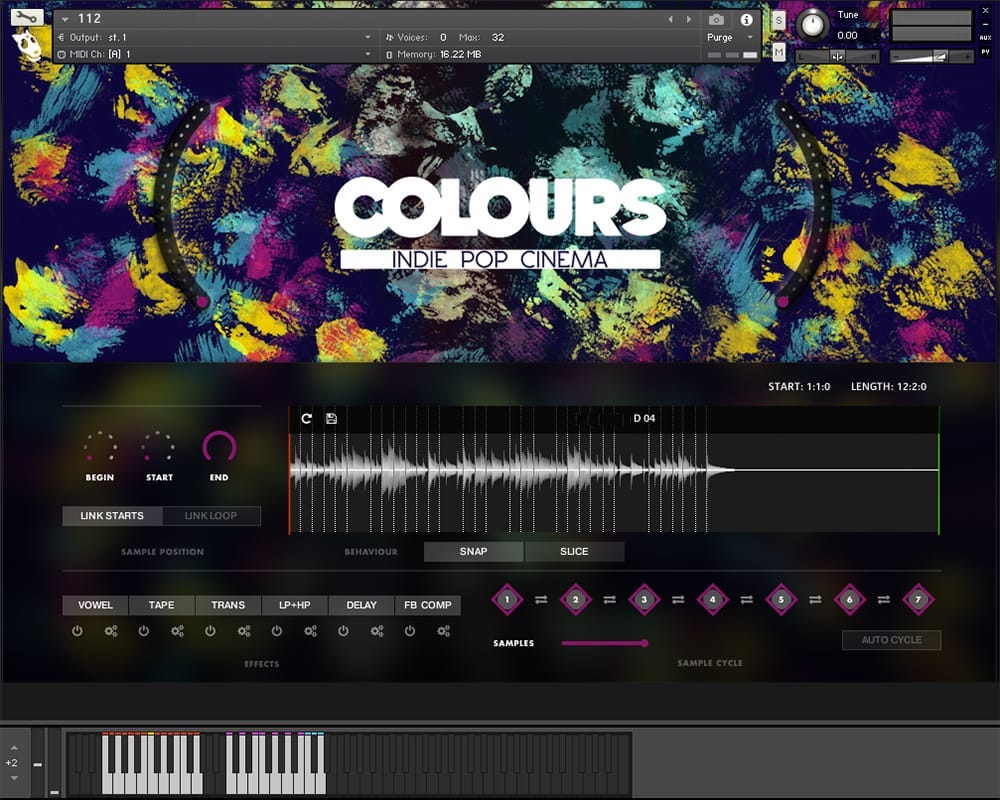The height and width of the screenshot is (800, 1000).
Task: Toggle the Solo S button
Action: (779, 19)
